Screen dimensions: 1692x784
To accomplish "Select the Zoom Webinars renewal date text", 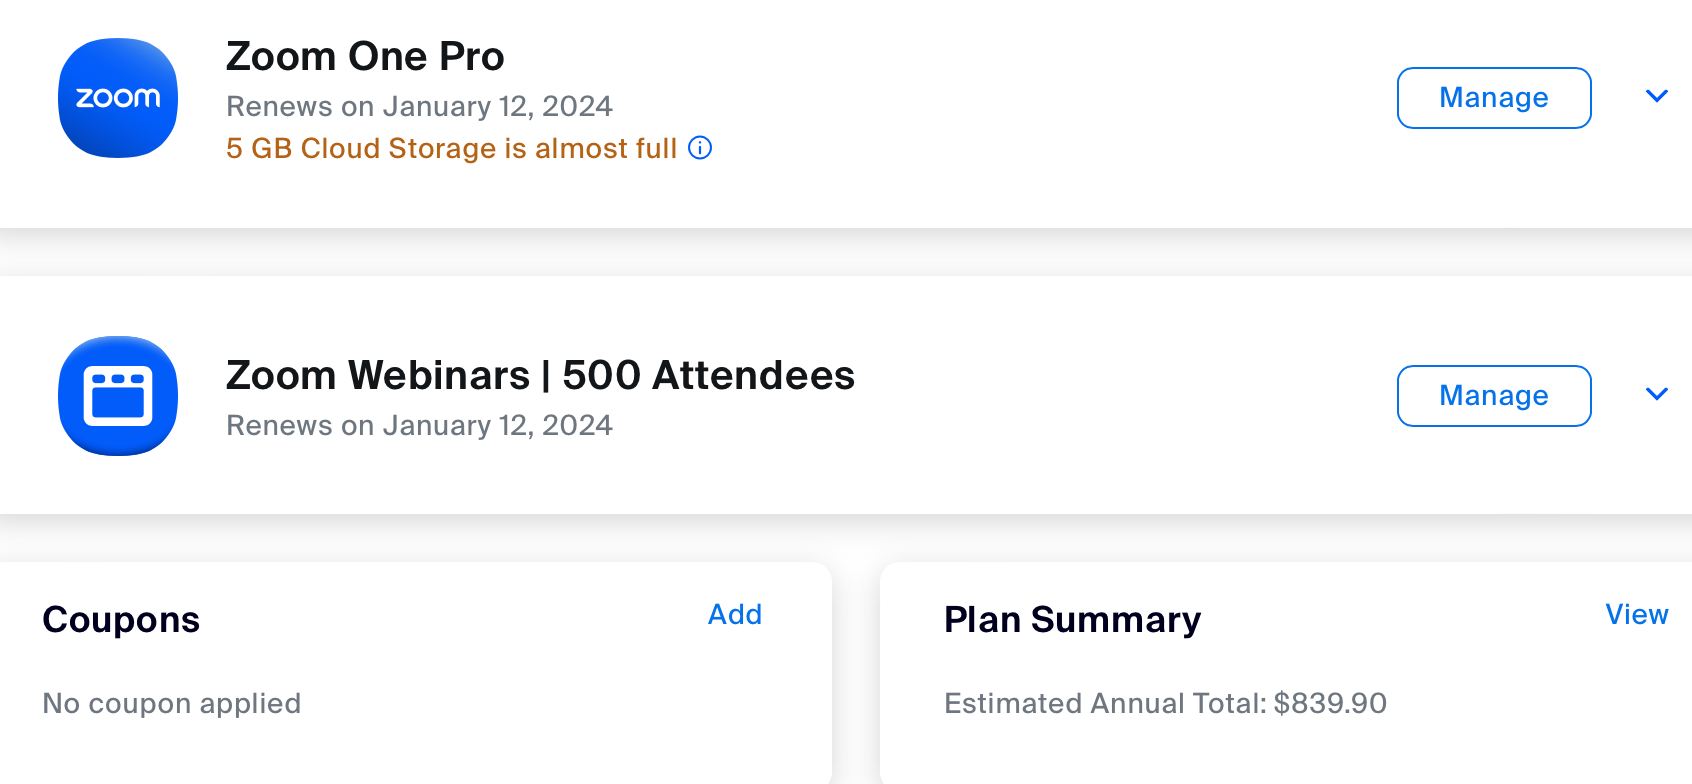I will point(419,425).
